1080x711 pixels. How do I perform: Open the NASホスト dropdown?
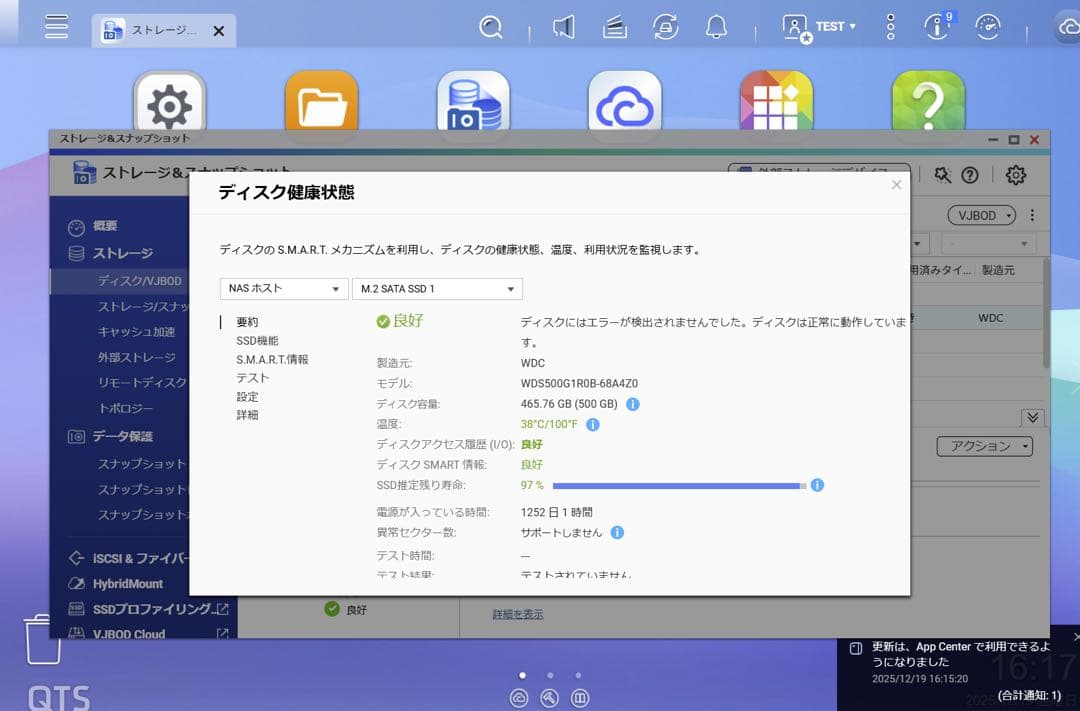tap(283, 288)
